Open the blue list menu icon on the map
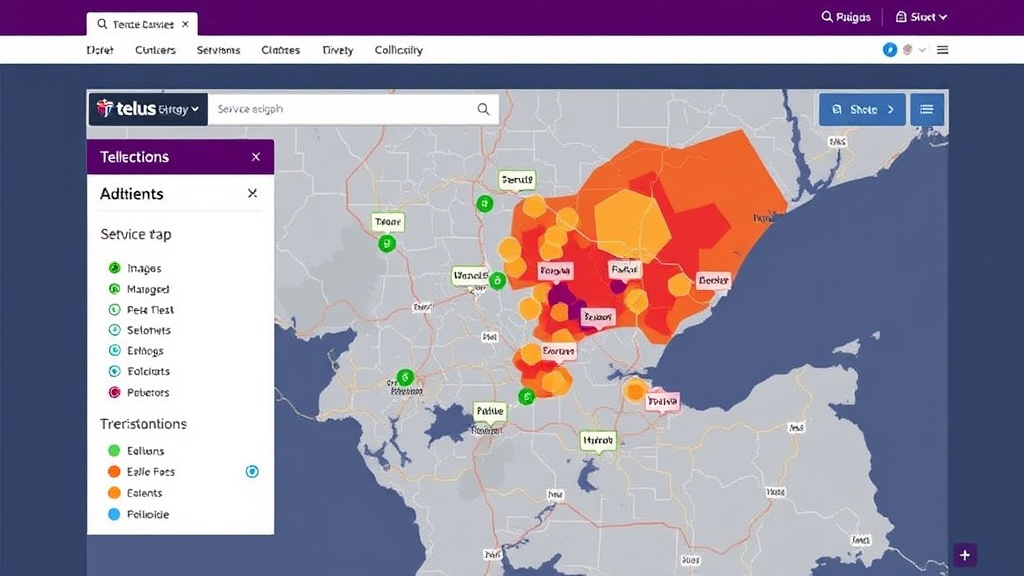The width and height of the screenshot is (1024, 576). (927, 109)
